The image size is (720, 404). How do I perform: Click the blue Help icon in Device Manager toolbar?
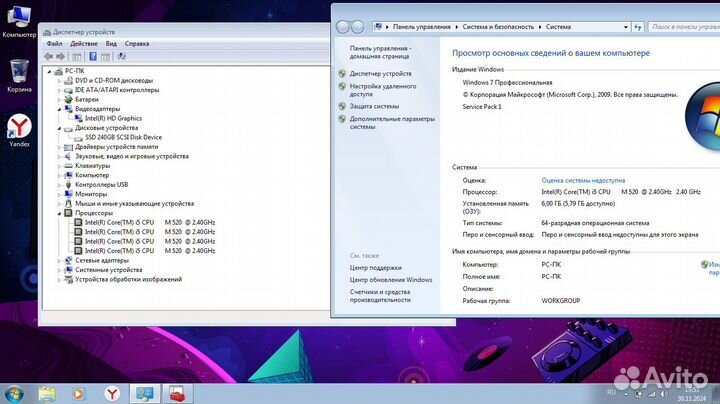(93, 56)
